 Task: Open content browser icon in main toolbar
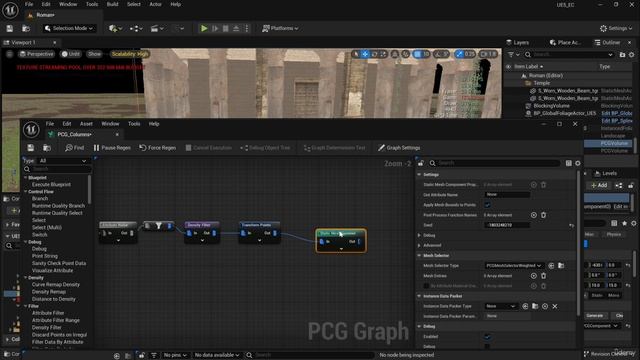(x=26, y=28)
